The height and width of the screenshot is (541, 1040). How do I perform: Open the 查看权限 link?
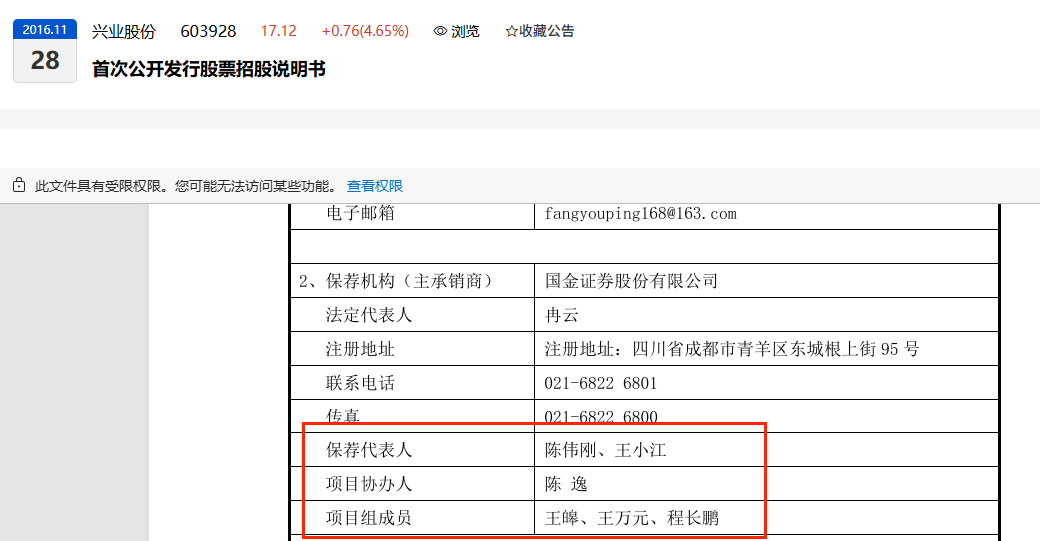[375, 186]
